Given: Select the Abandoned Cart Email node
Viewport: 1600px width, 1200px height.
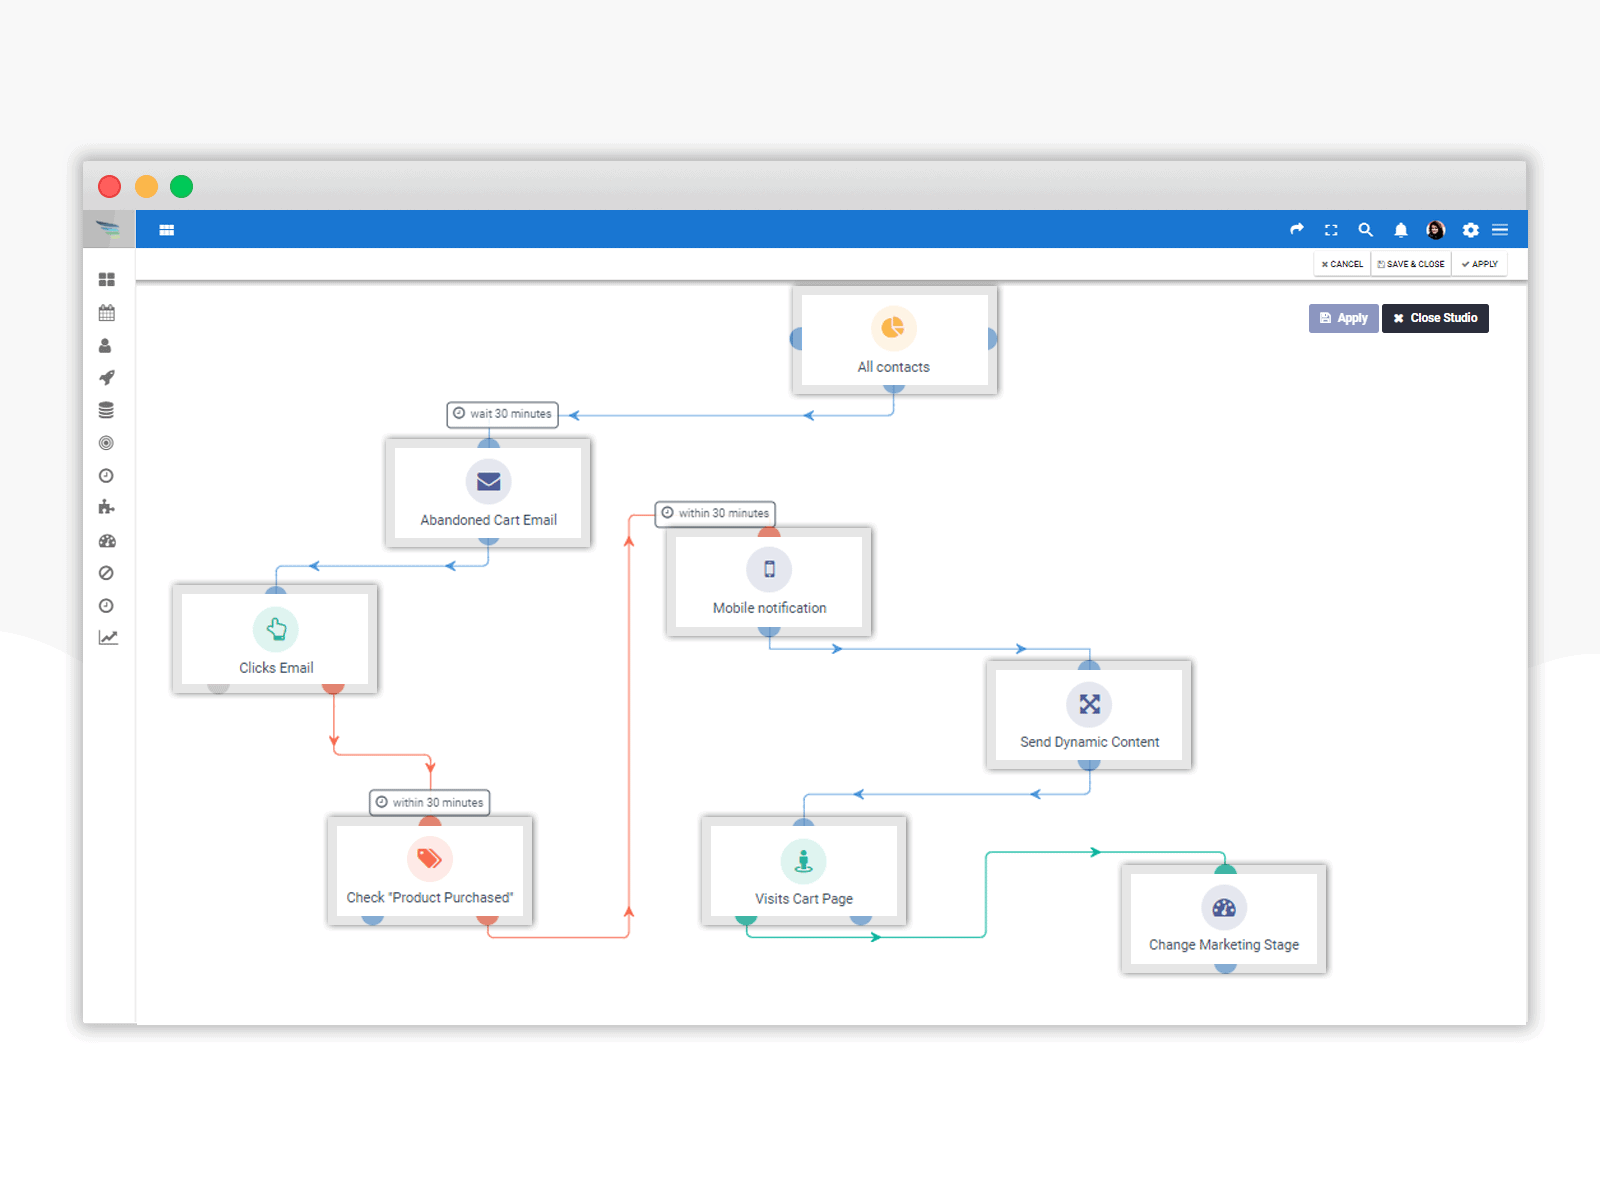Looking at the screenshot, I should [488, 493].
